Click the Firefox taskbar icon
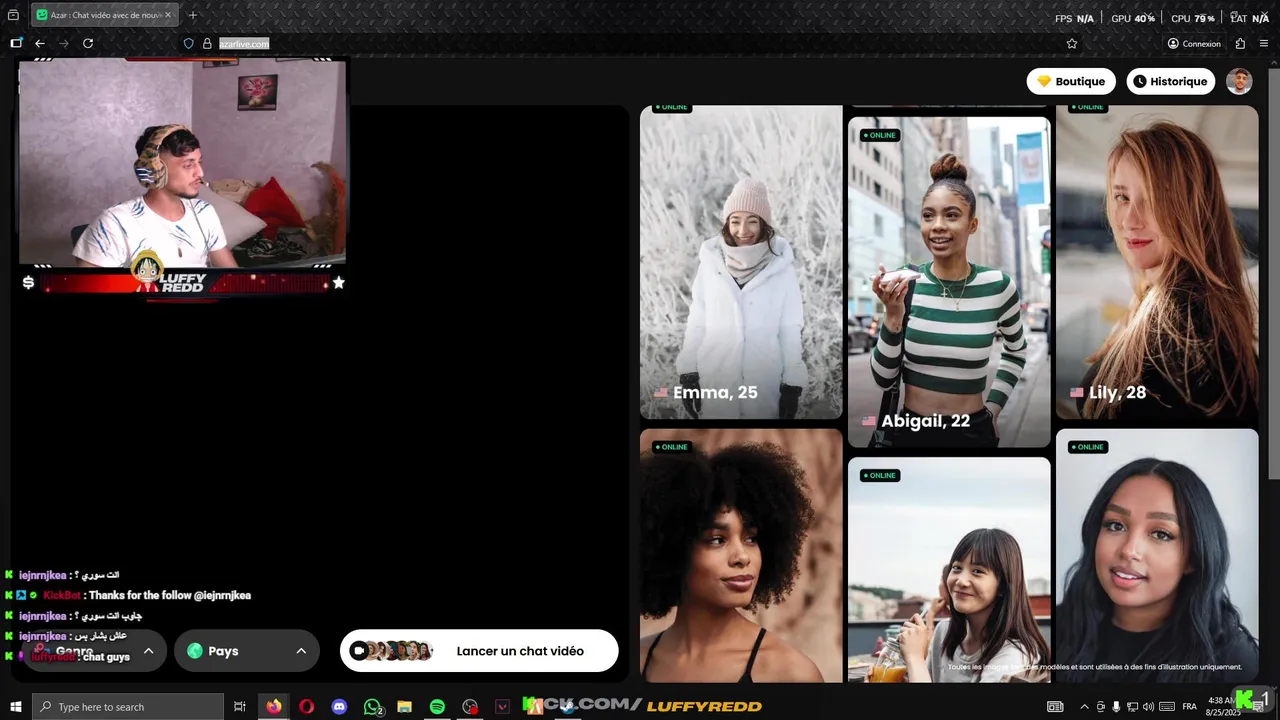1280x720 pixels. (274, 707)
